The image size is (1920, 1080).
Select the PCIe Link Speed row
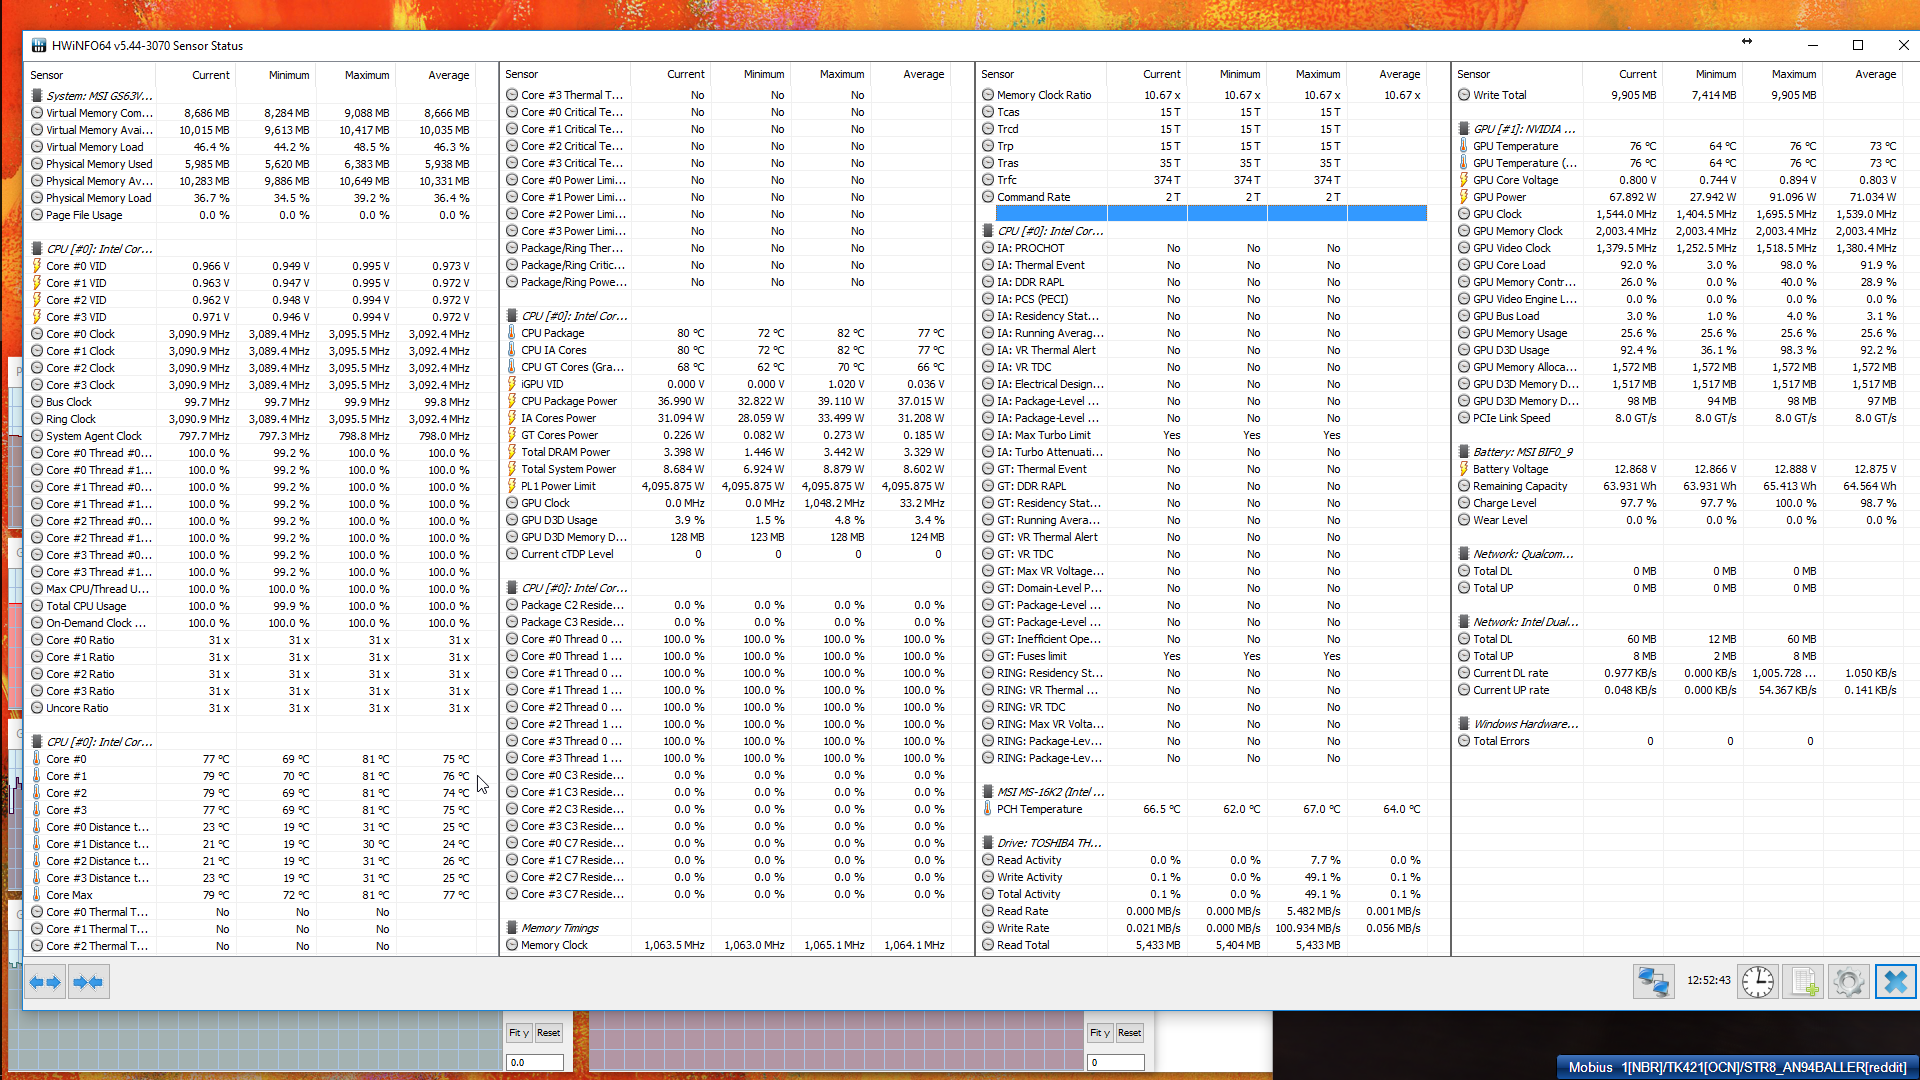click(1679, 418)
